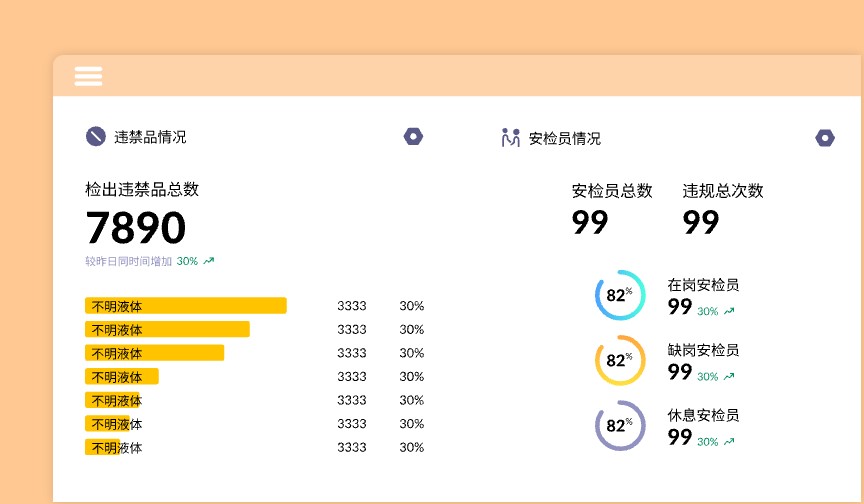
Task: Open hexagon settings for 违禁品情况 panel
Action: [413, 137]
